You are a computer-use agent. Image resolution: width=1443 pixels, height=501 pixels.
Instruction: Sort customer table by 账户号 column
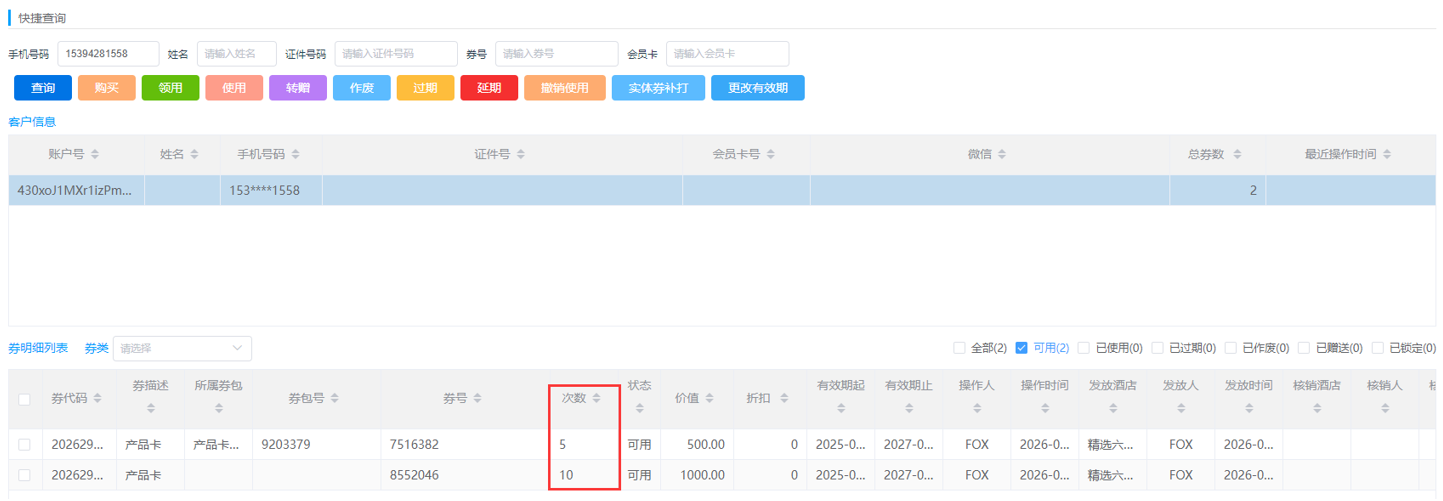coord(95,155)
